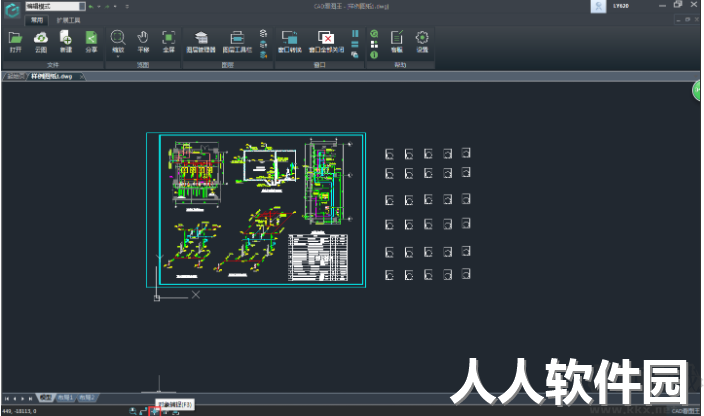The width and height of the screenshot is (704, 416).
Task: Go to last layout tab arrow
Action: pos(30,398)
